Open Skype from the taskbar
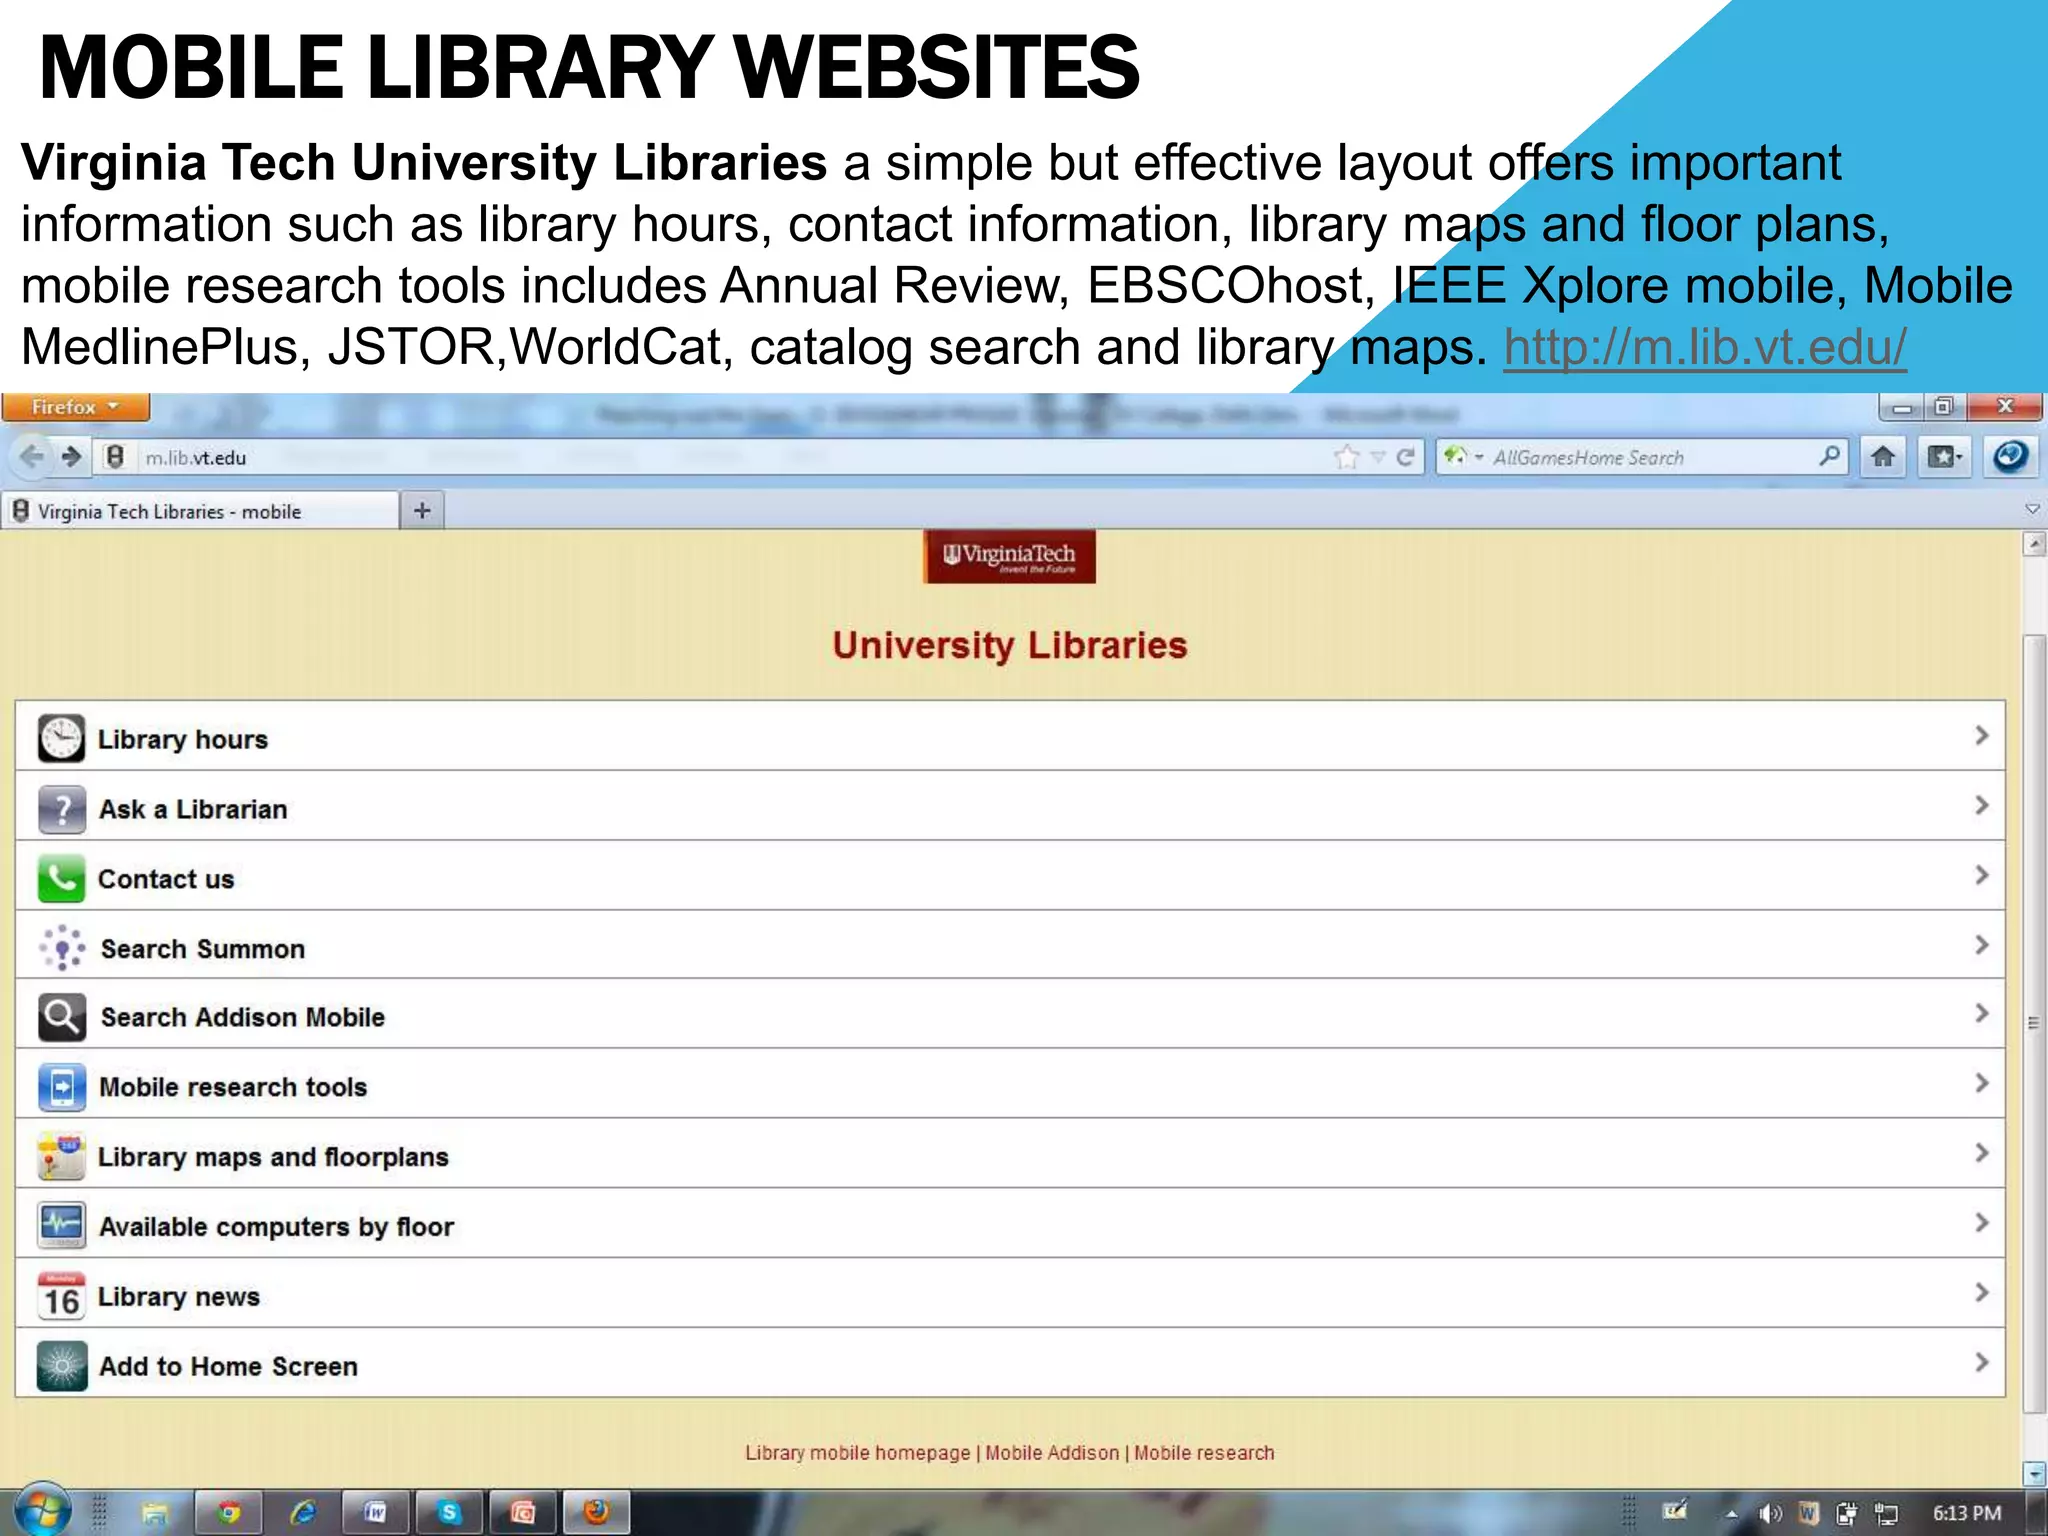Viewport: 2048px width, 1536px height. 449,1513
